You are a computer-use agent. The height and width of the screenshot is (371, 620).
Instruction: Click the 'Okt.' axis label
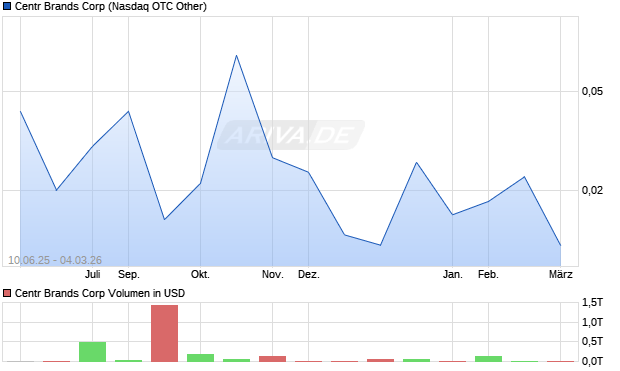click(x=200, y=274)
